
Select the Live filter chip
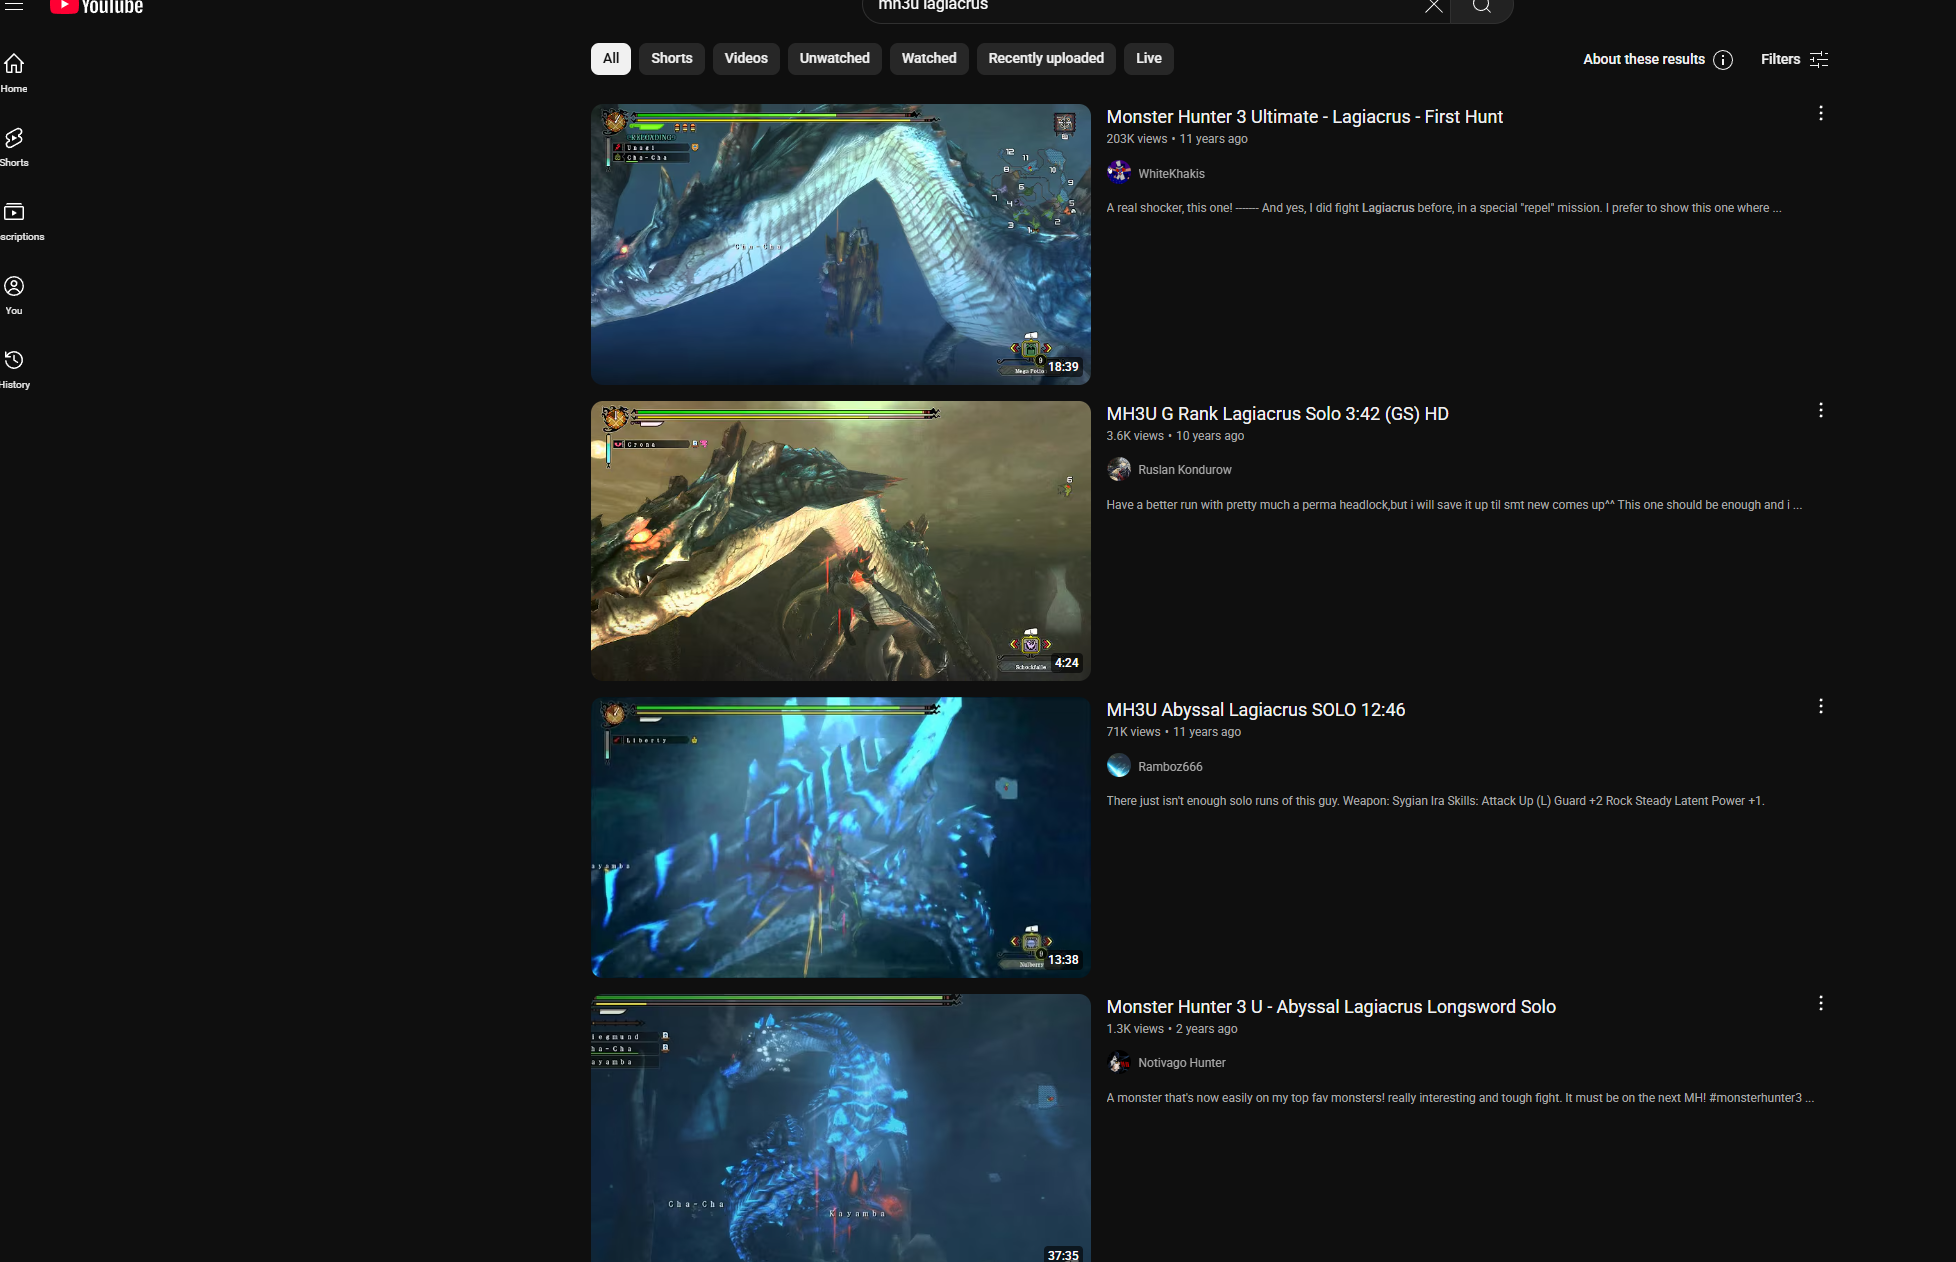click(x=1149, y=59)
